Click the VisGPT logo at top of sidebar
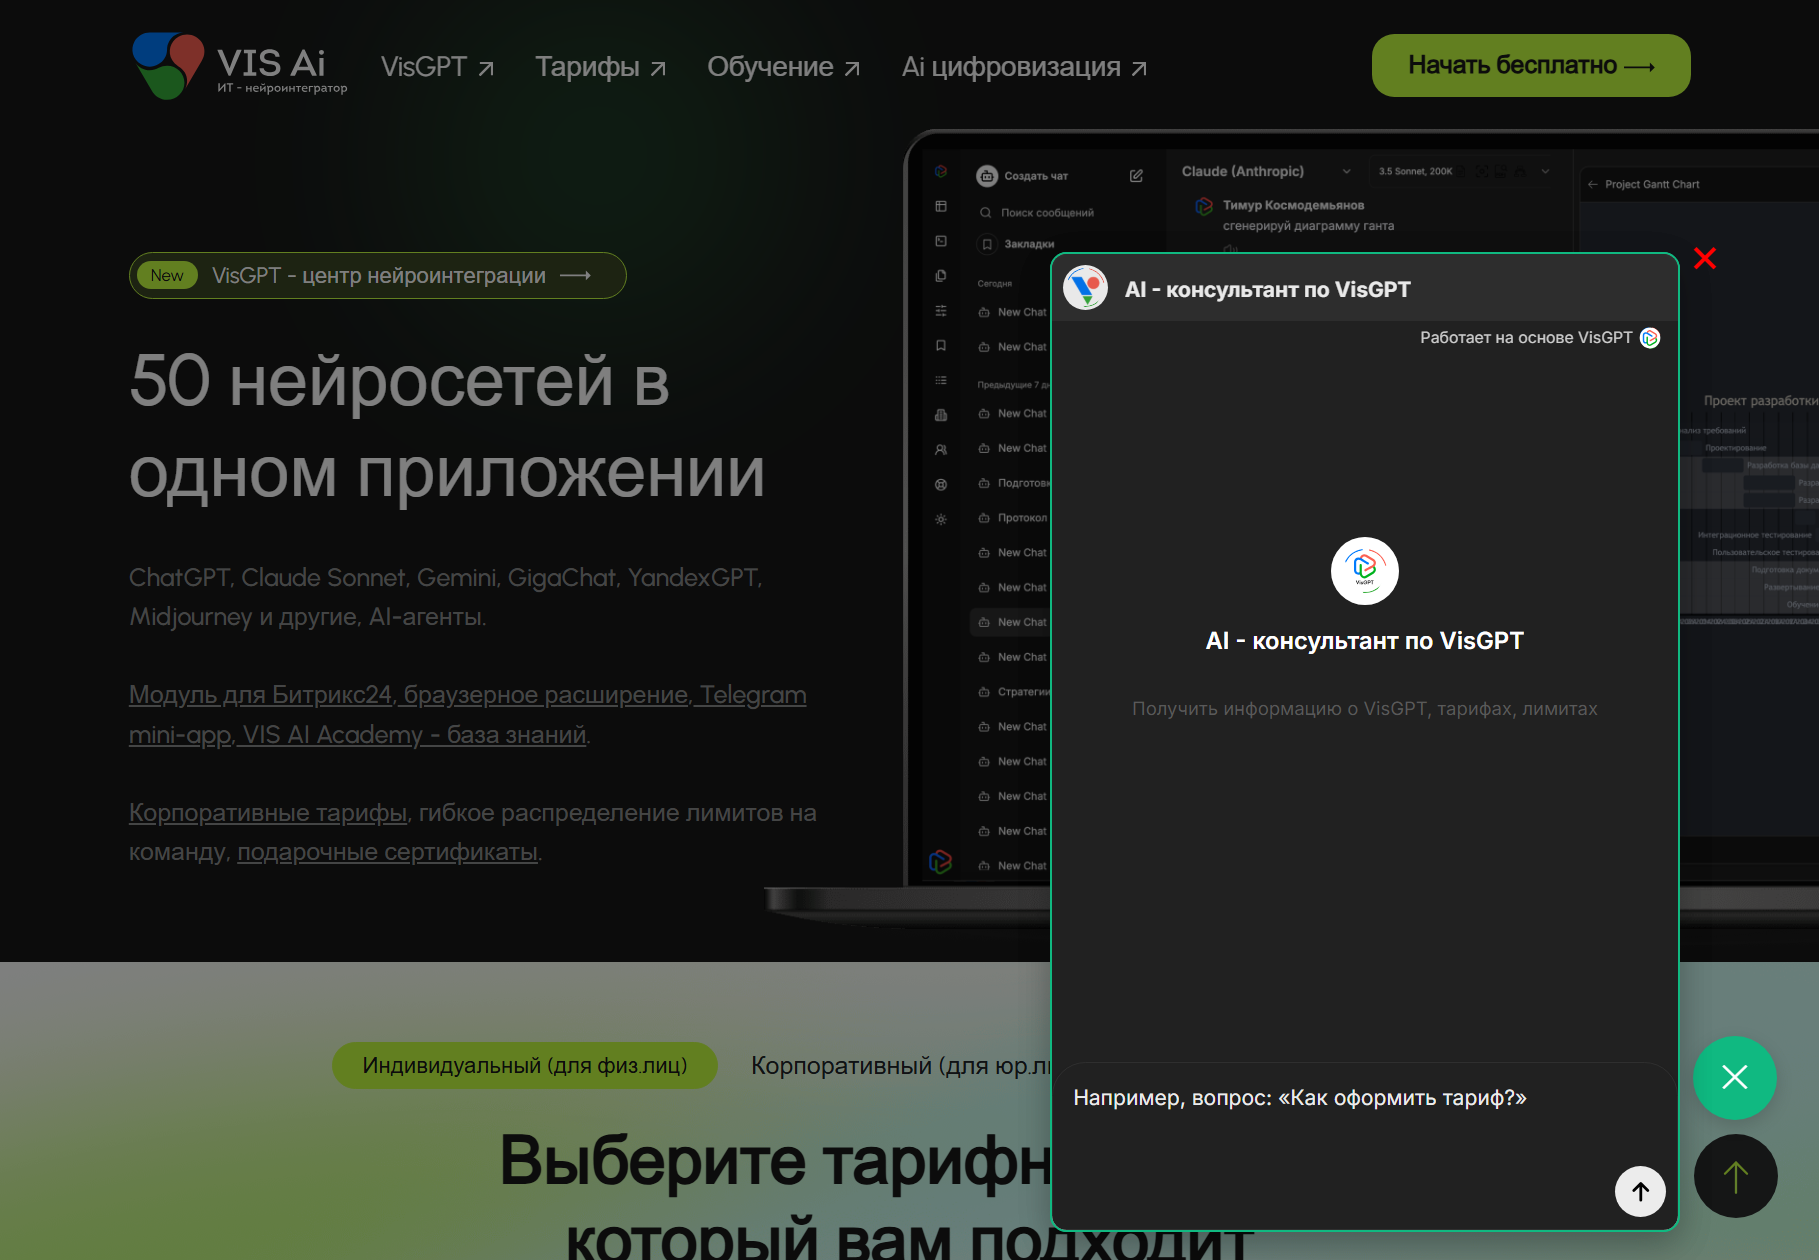The width and height of the screenshot is (1819, 1260). [940, 171]
